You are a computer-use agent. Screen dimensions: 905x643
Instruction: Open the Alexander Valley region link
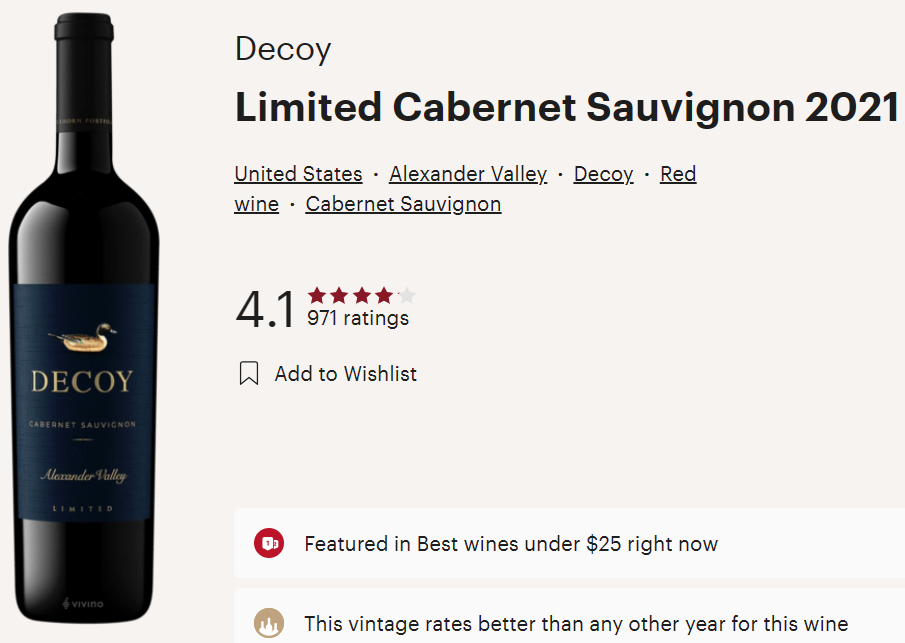(x=468, y=174)
